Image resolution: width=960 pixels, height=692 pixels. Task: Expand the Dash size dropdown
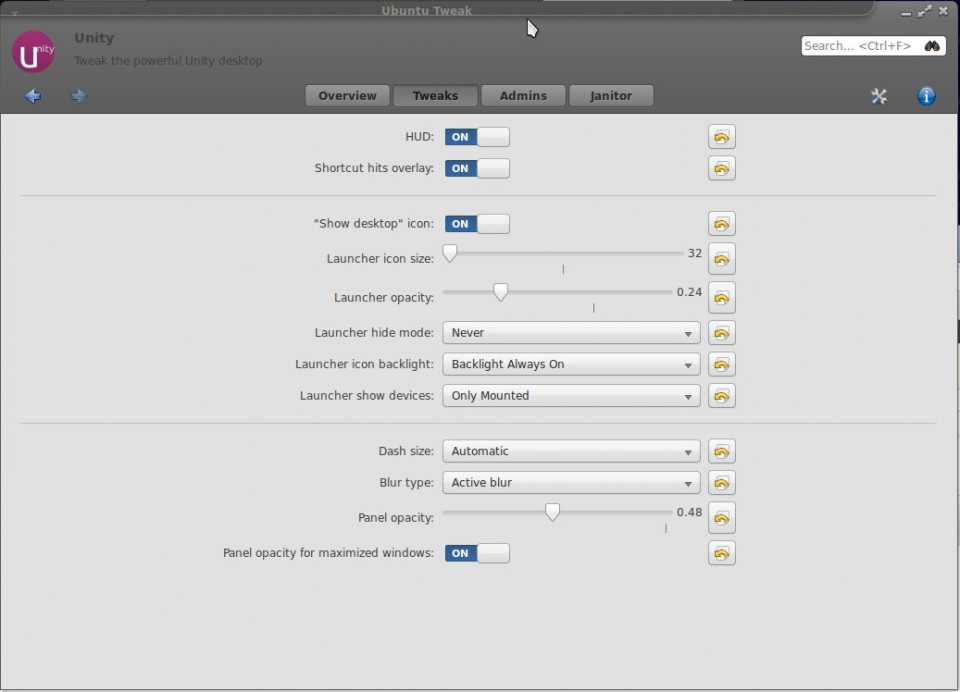(x=571, y=451)
